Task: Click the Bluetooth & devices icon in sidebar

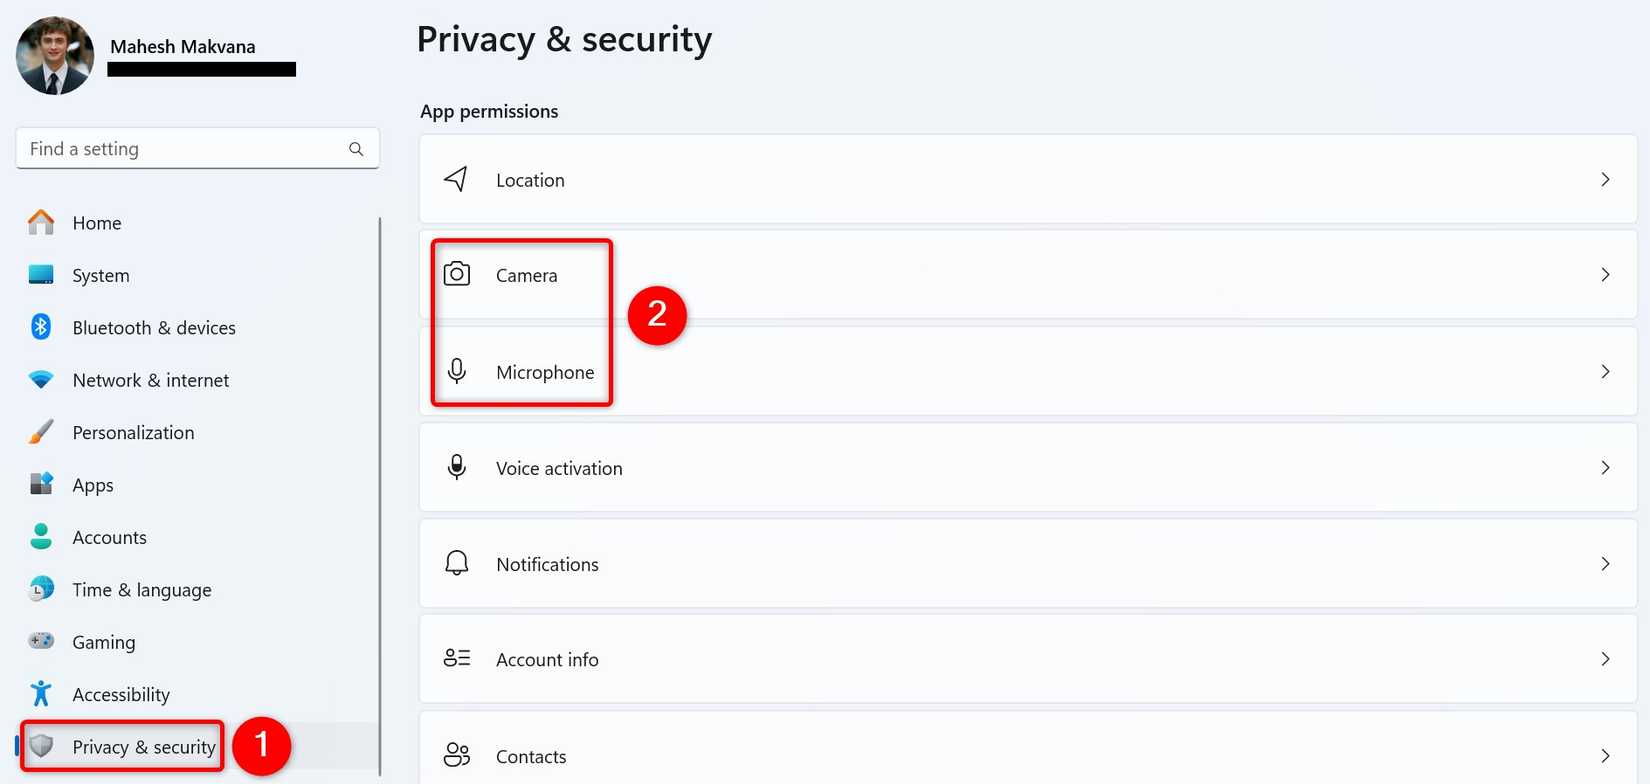Action: click(x=40, y=327)
